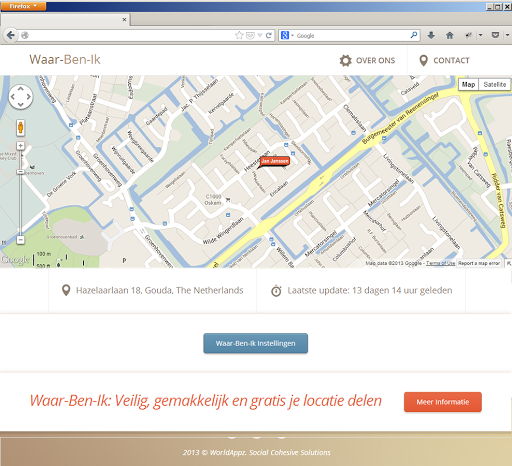Image resolution: width=512 pixels, height=466 pixels.
Task: Reload the page with refresh icon
Action: 269,35
